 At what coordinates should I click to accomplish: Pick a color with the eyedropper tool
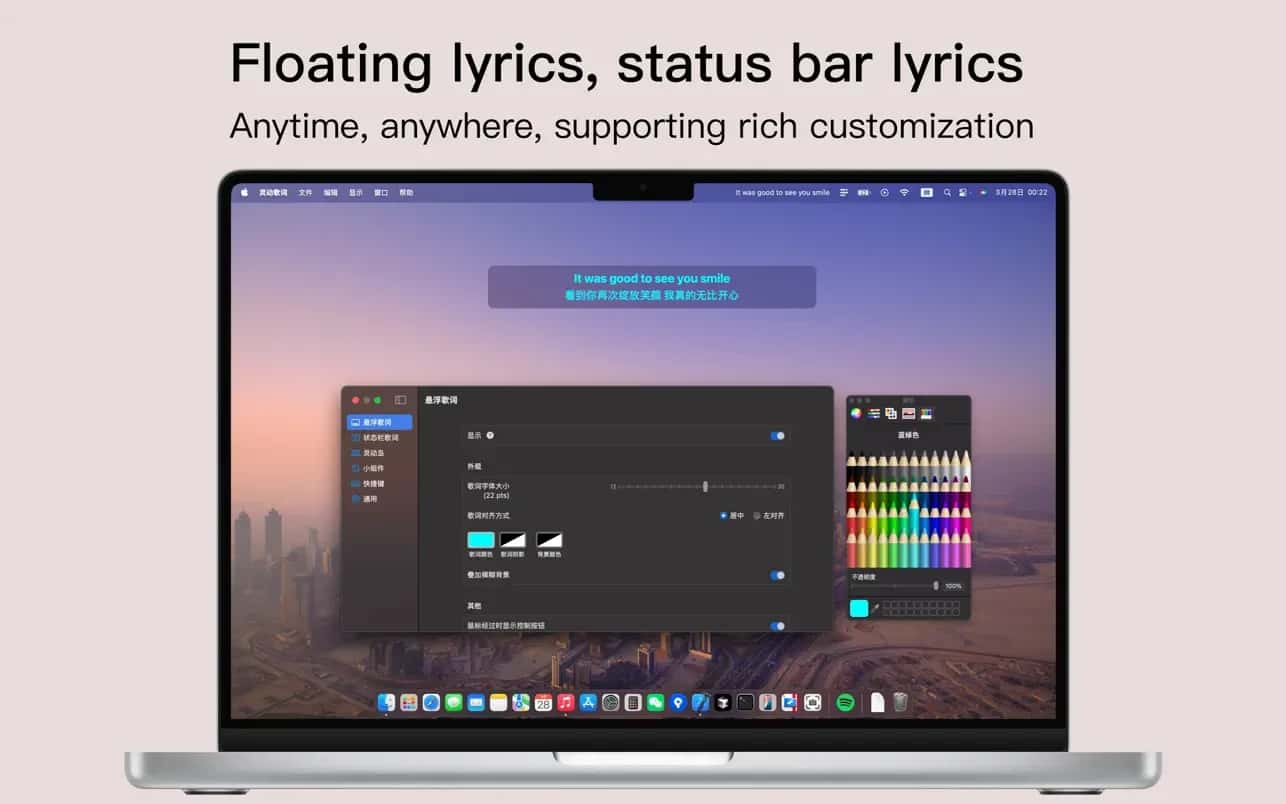click(x=876, y=607)
